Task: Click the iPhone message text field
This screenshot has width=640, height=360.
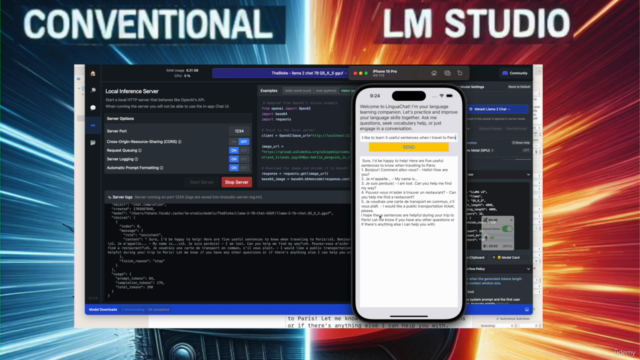Action: [409, 138]
